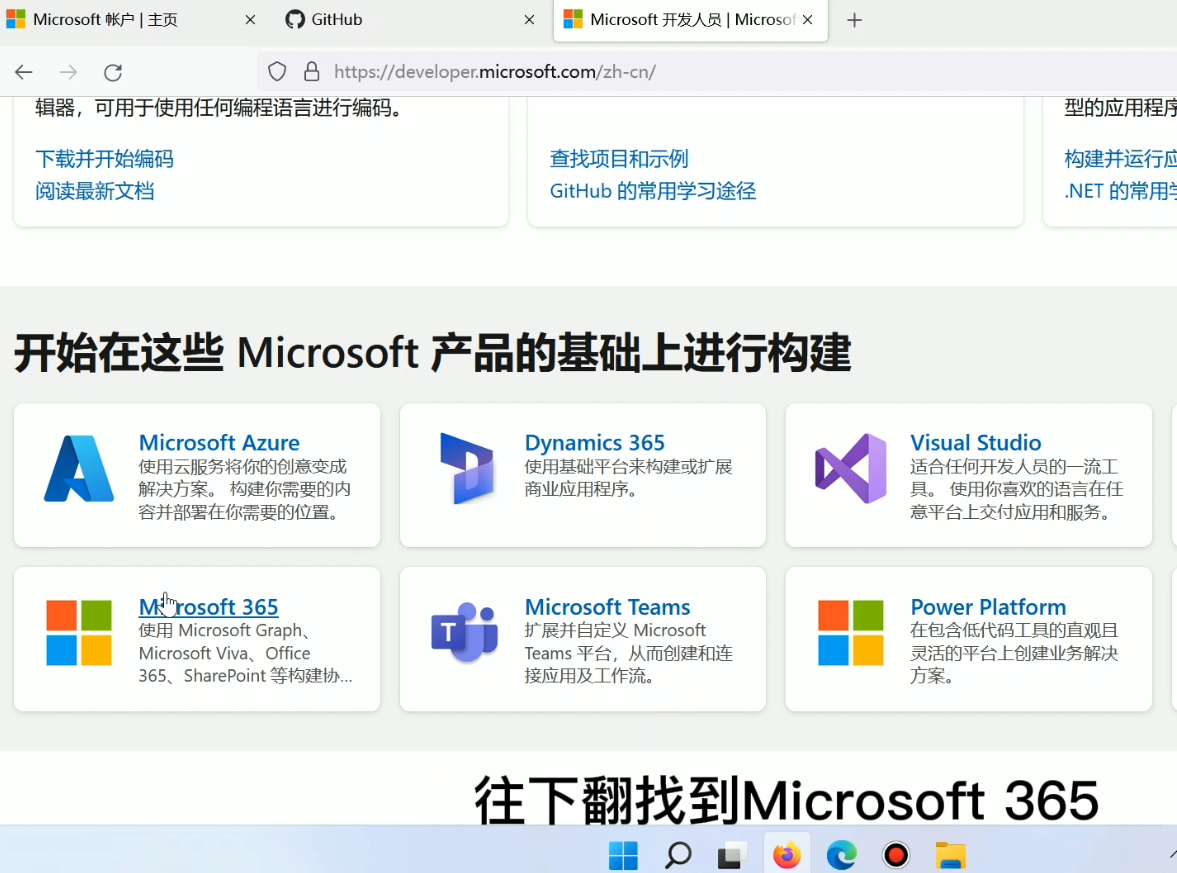
Task: Open the Dynamics 365 title link
Action: point(595,442)
